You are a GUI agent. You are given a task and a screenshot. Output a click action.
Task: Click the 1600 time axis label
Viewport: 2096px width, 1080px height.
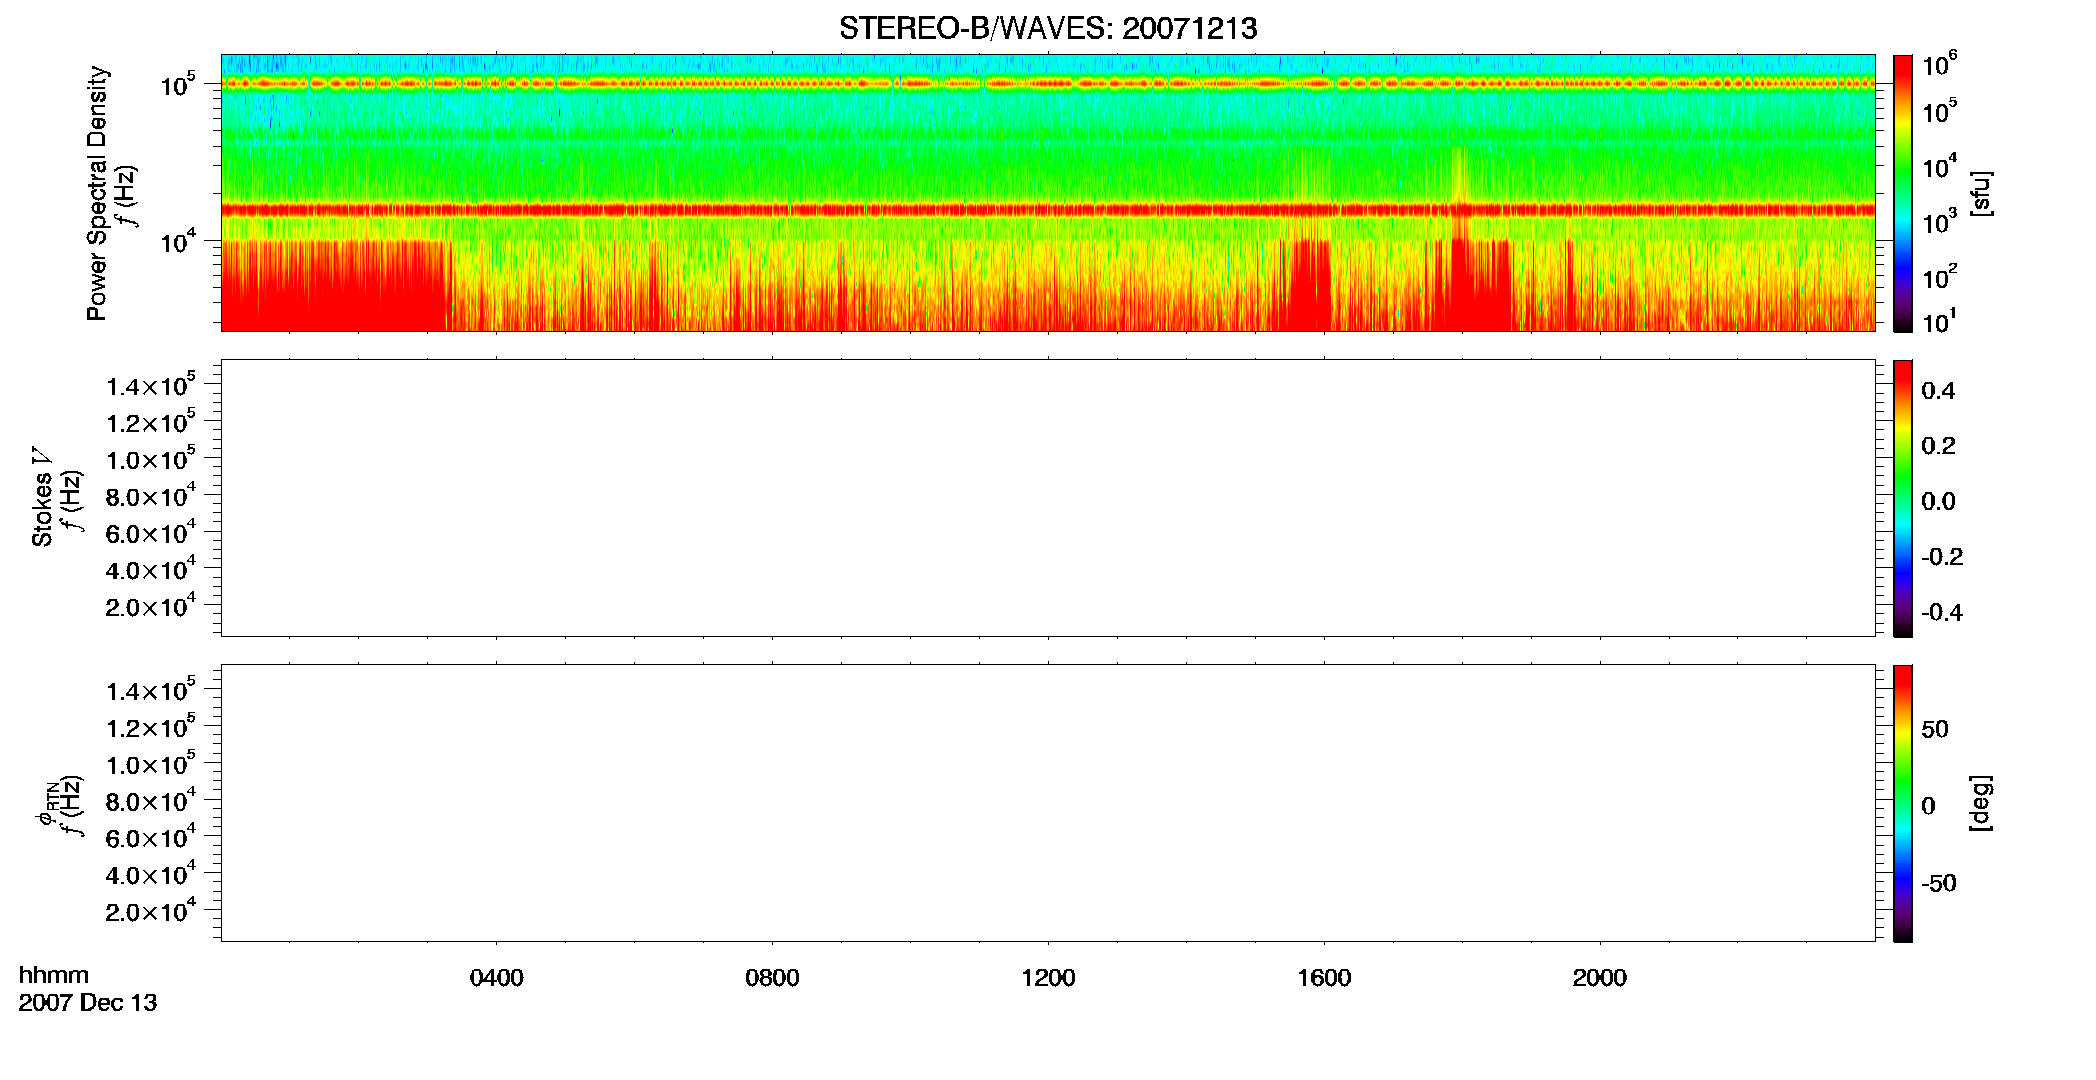click(1324, 978)
